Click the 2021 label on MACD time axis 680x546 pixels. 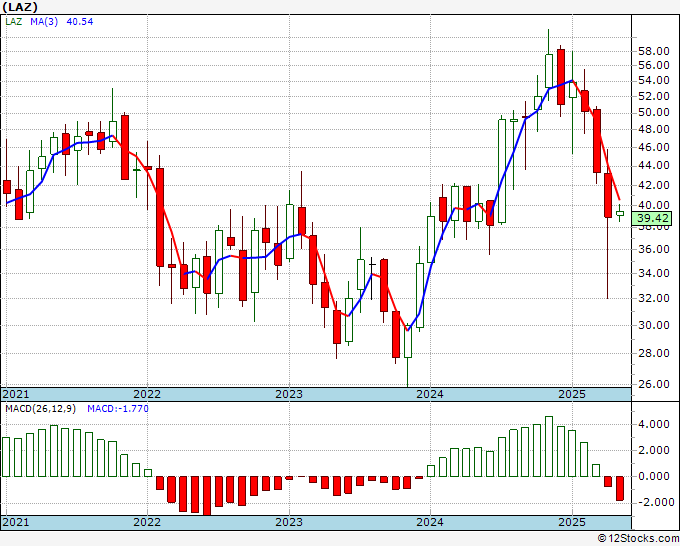(16, 522)
